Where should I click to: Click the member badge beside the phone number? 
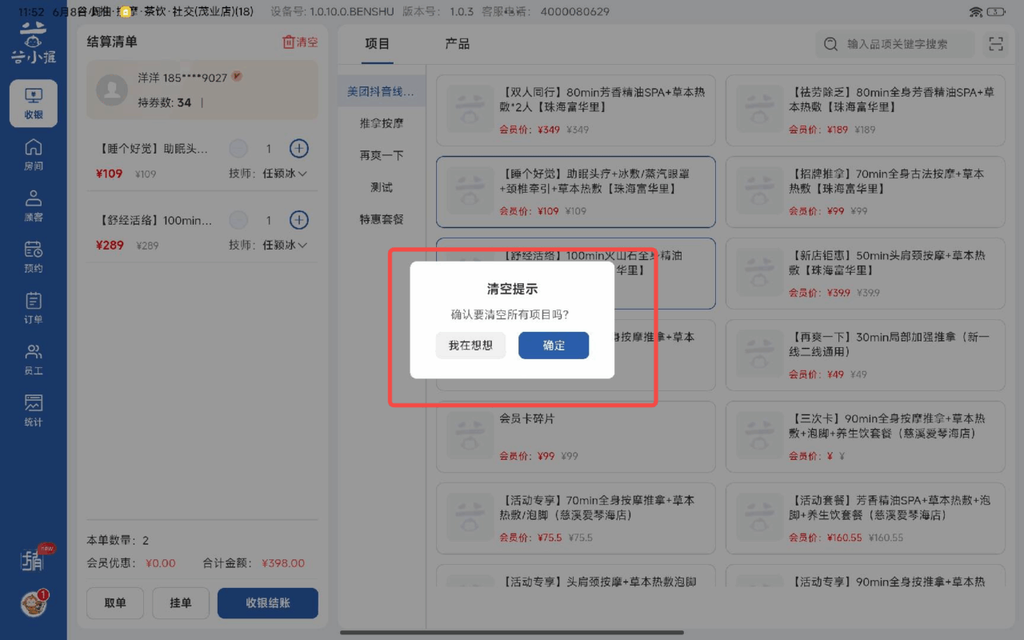coord(236,76)
